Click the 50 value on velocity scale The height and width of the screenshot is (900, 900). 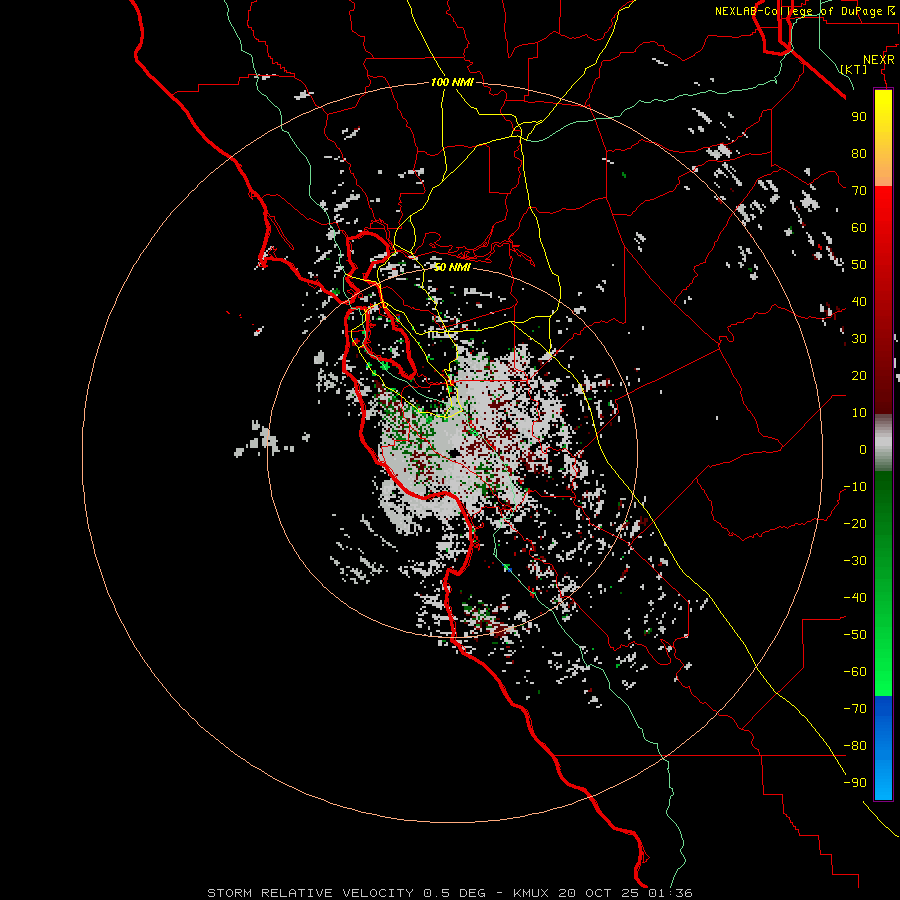(859, 265)
